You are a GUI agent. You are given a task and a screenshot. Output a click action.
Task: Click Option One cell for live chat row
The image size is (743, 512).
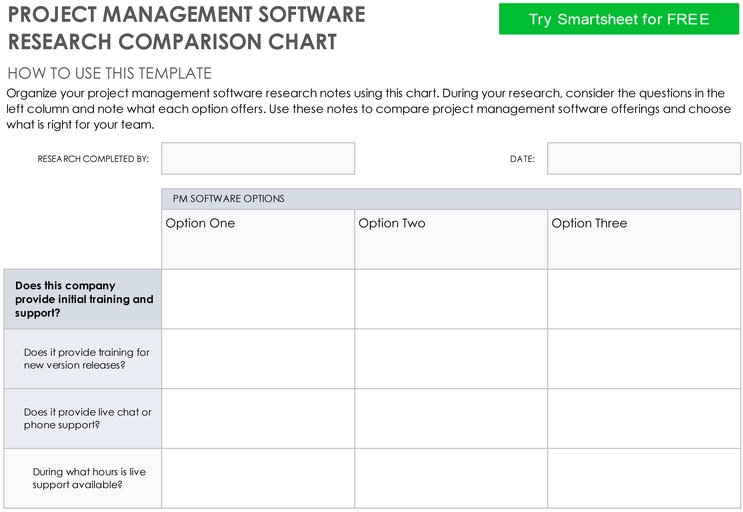click(x=258, y=419)
